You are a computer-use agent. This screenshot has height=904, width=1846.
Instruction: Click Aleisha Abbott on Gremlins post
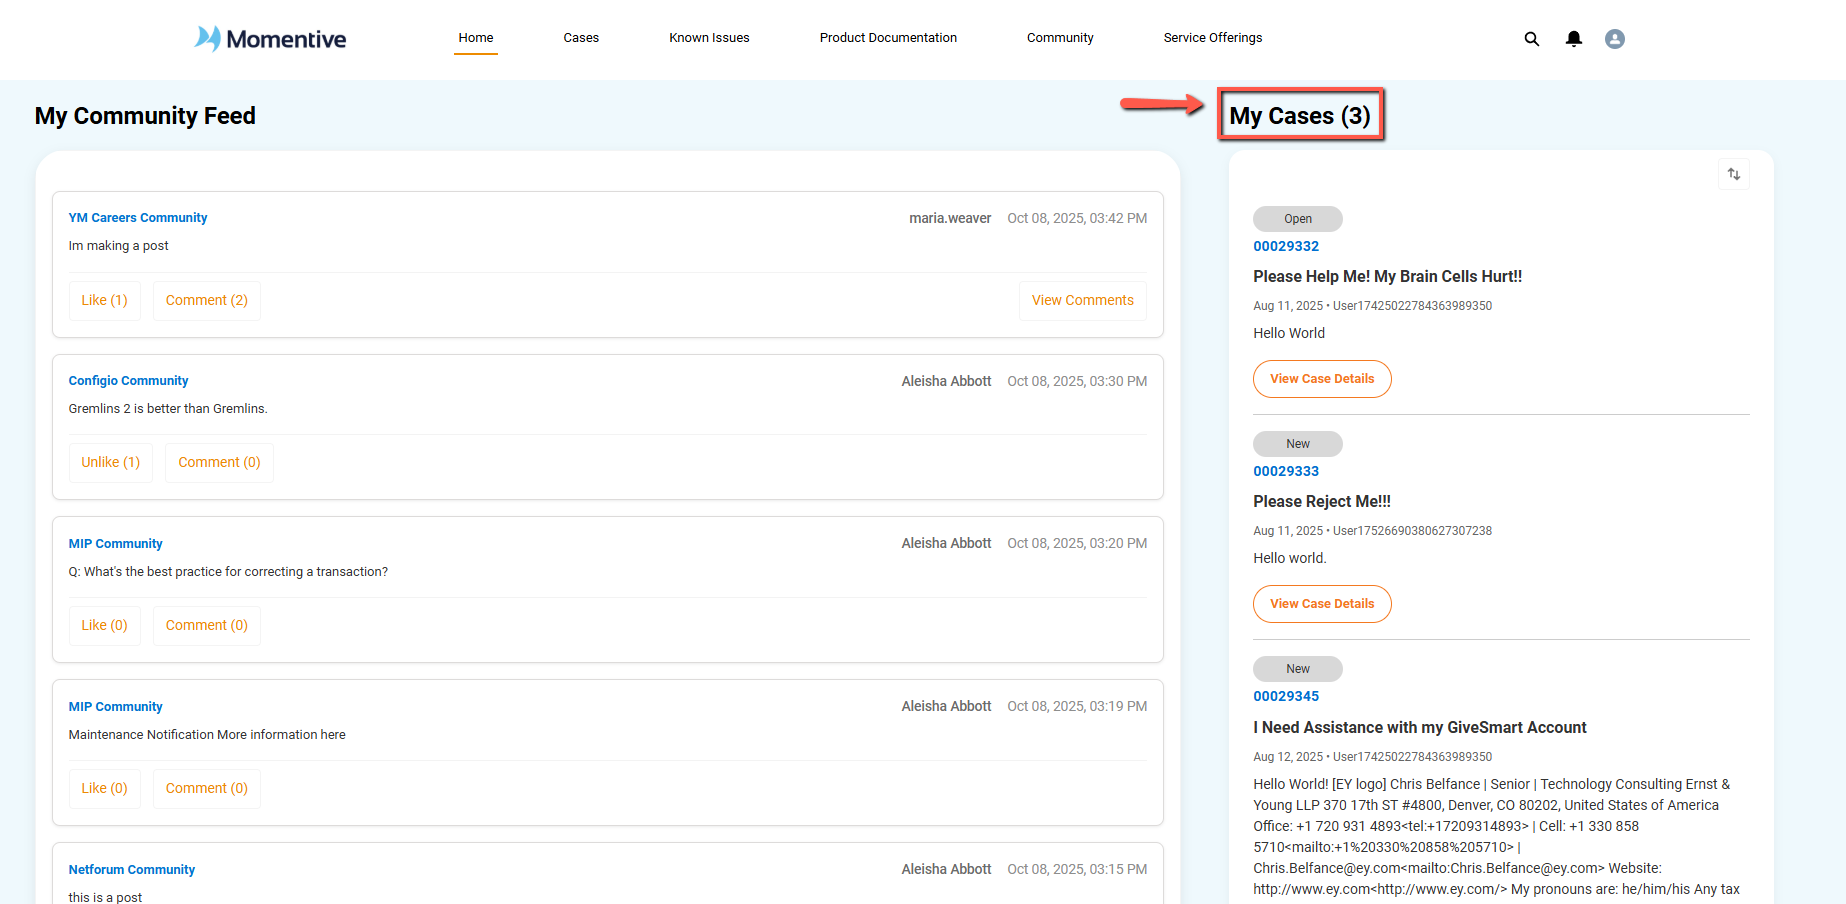(946, 381)
